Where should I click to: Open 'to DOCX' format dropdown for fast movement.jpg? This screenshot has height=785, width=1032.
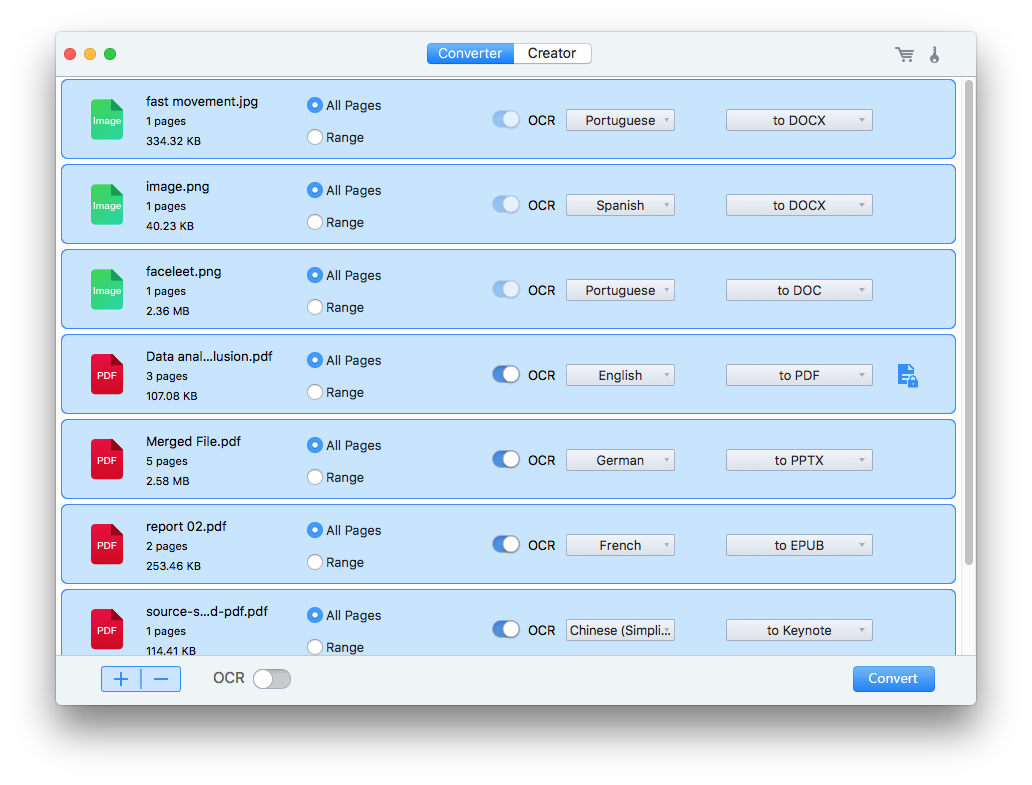(799, 120)
